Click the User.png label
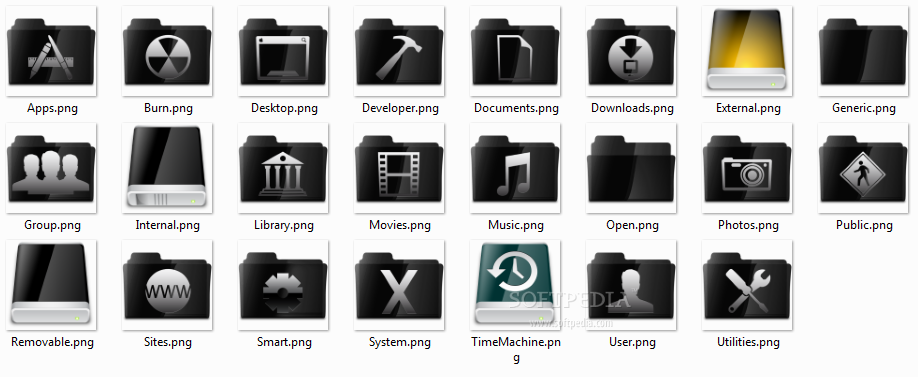 (x=632, y=342)
